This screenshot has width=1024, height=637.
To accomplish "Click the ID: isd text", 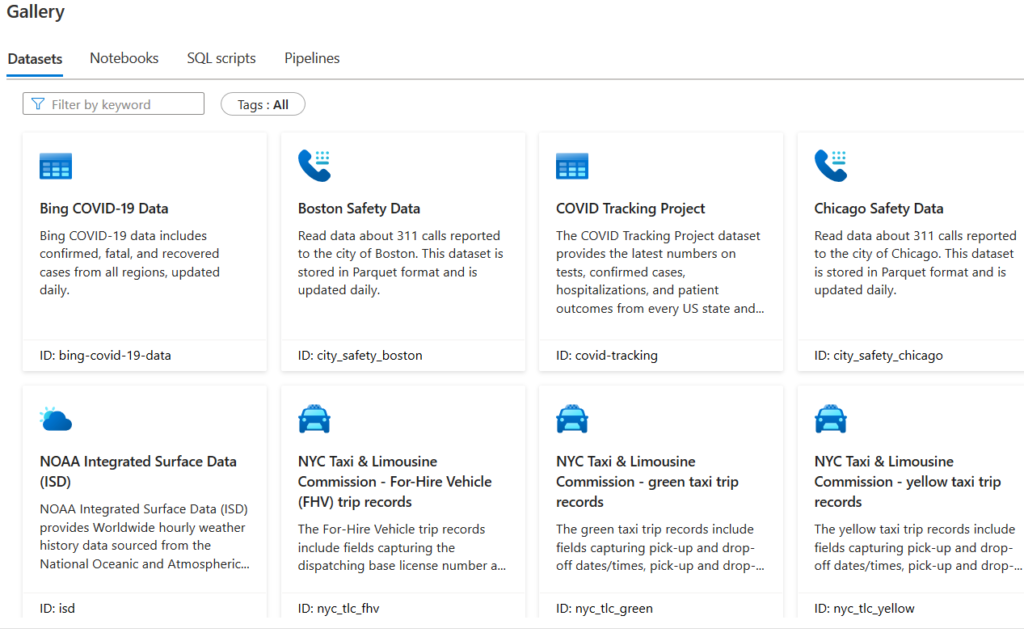I will coord(57,608).
